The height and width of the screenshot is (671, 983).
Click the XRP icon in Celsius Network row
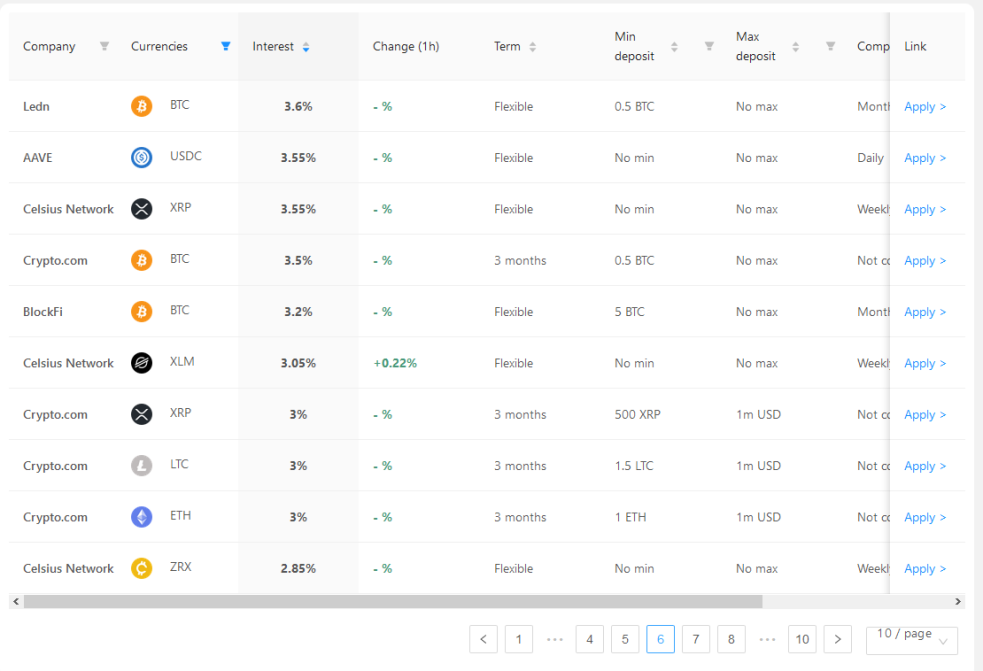(142, 209)
